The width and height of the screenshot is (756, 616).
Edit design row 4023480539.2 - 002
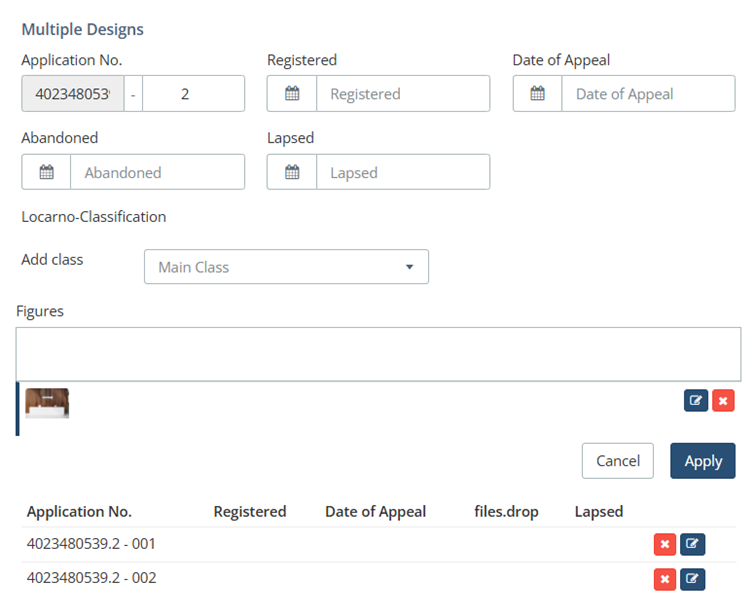(692, 579)
